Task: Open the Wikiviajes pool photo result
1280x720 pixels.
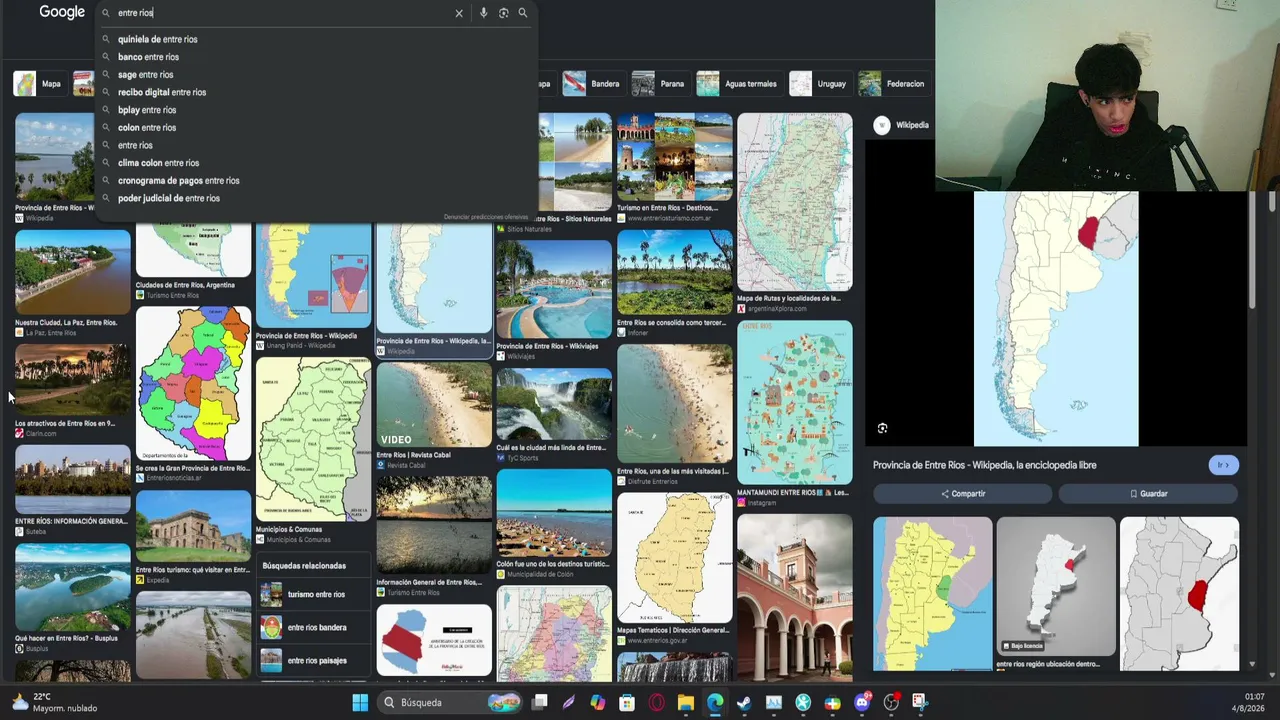Action: pyautogui.click(x=554, y=289)
